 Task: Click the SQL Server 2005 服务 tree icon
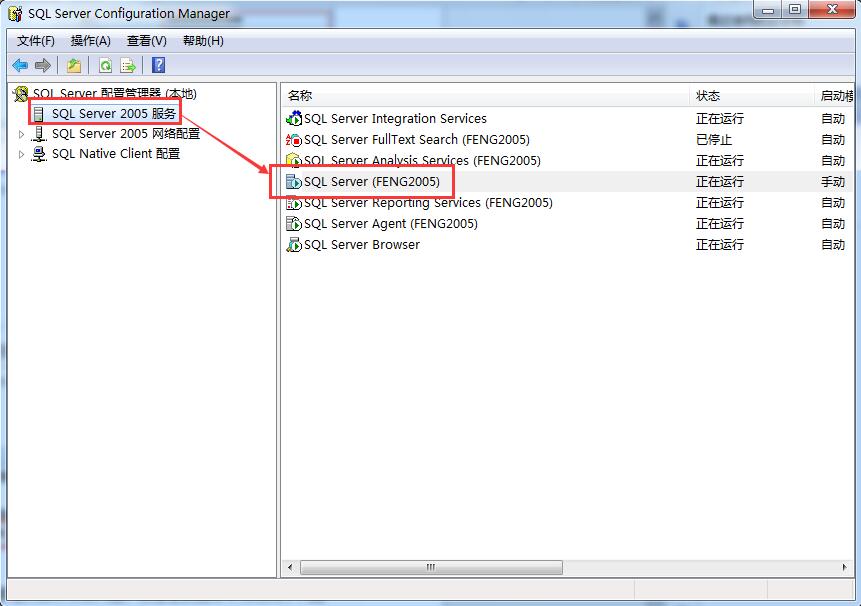coord(38,114)
